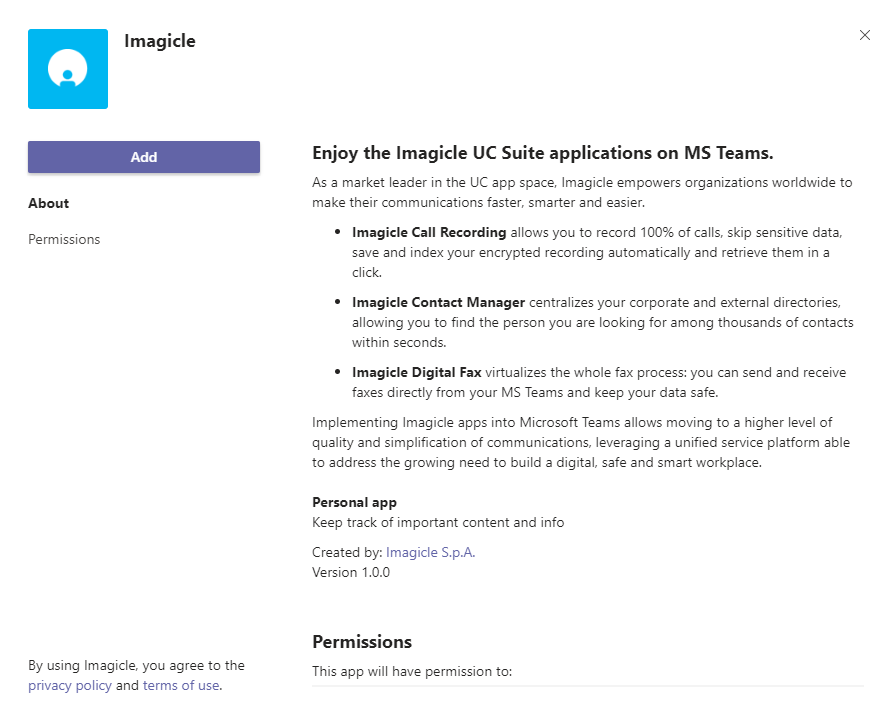Select the Imagicle Digital Fax bullet
Viewport: 880px width, 705px height.
pos(416,372)
